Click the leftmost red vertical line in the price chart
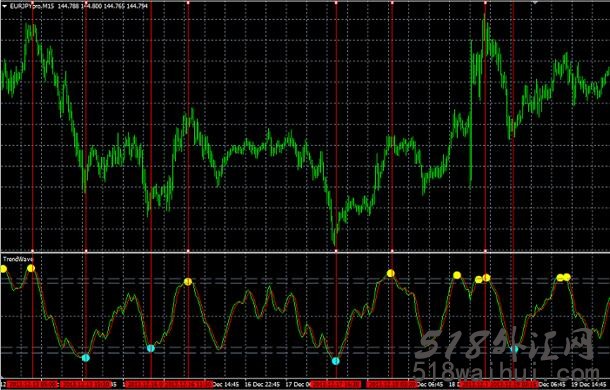 point(33,126)
